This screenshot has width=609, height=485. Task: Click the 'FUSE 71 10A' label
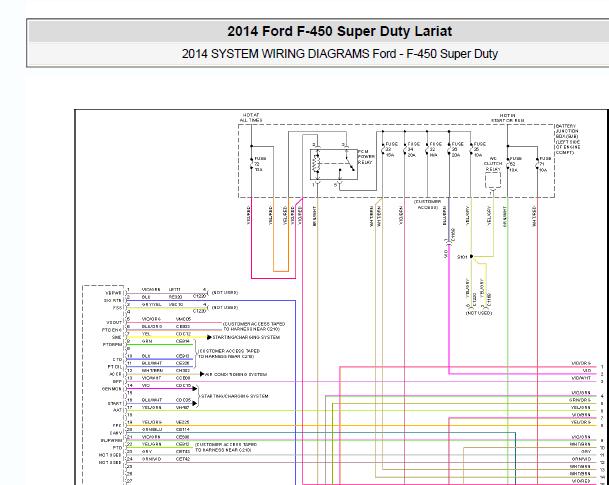(x=545, y=164)
